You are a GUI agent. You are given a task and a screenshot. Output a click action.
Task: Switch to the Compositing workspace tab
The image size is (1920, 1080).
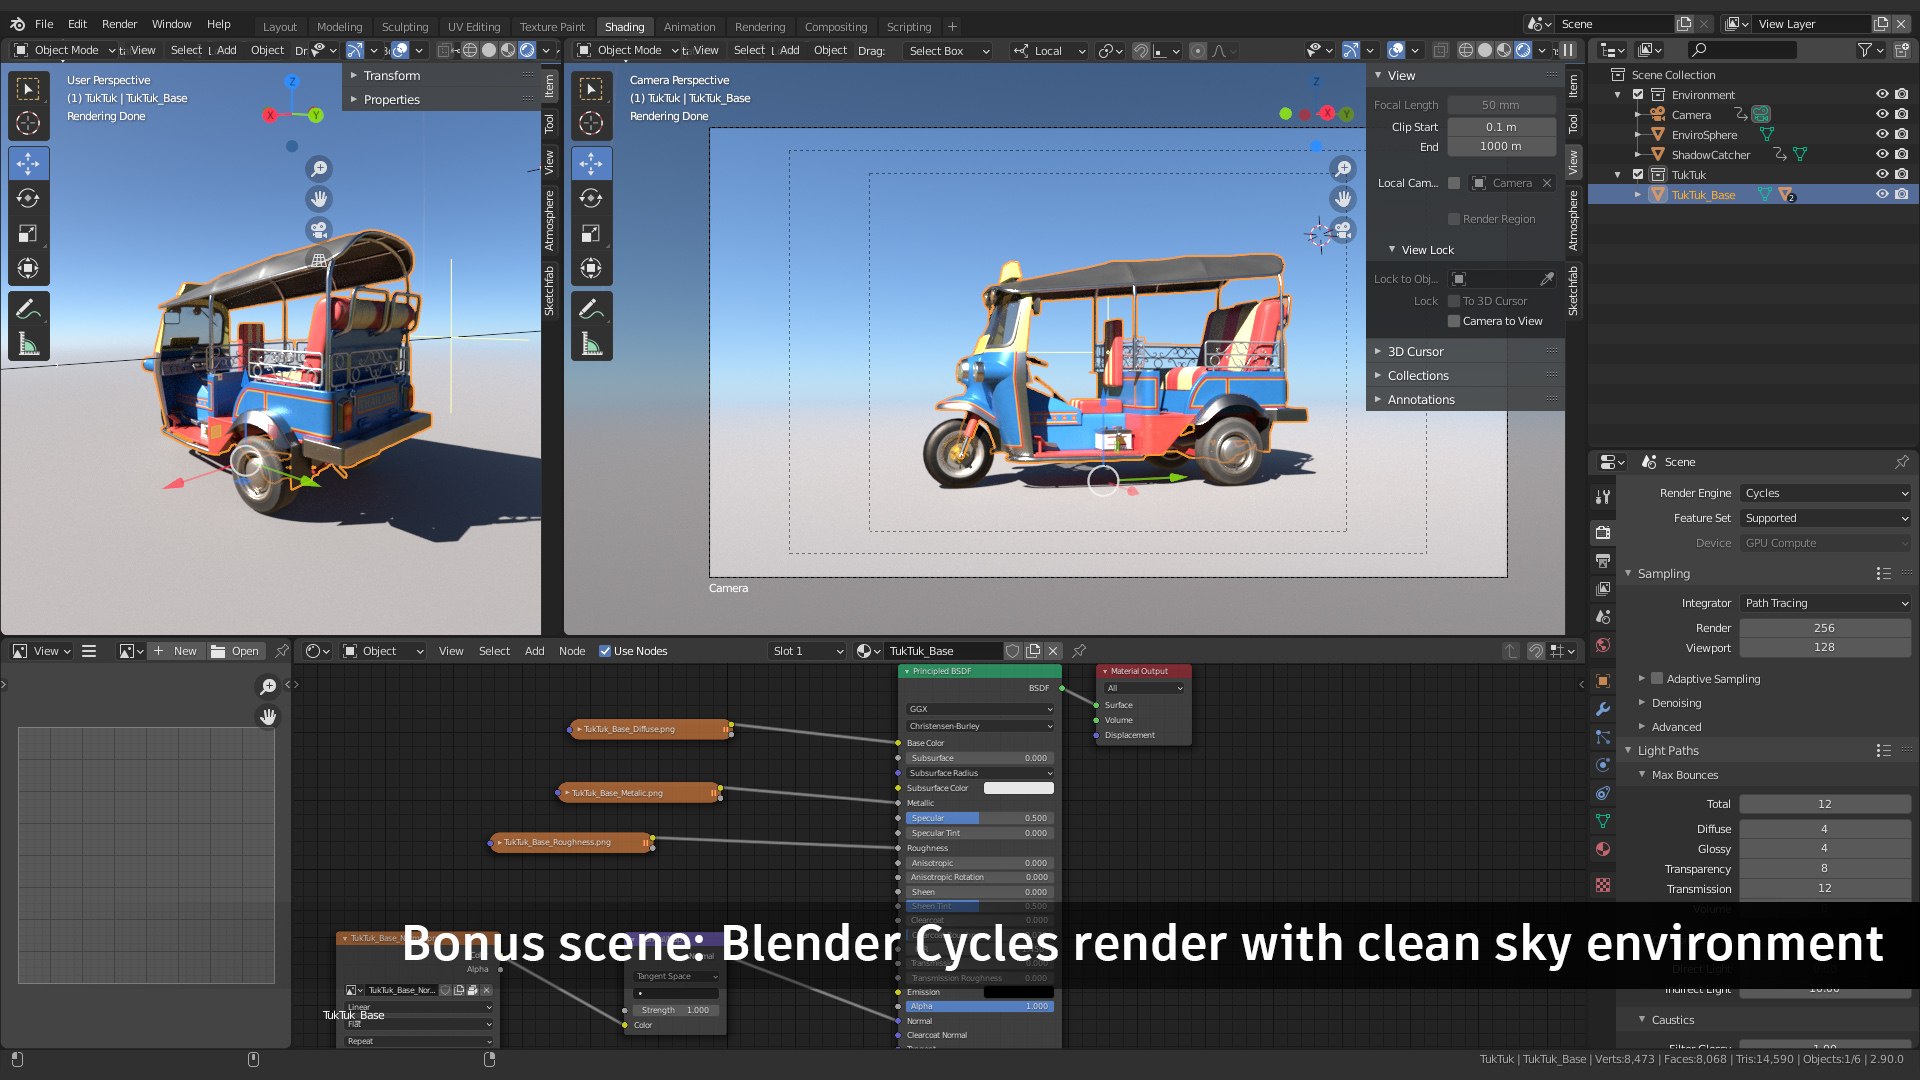(836, 27)
